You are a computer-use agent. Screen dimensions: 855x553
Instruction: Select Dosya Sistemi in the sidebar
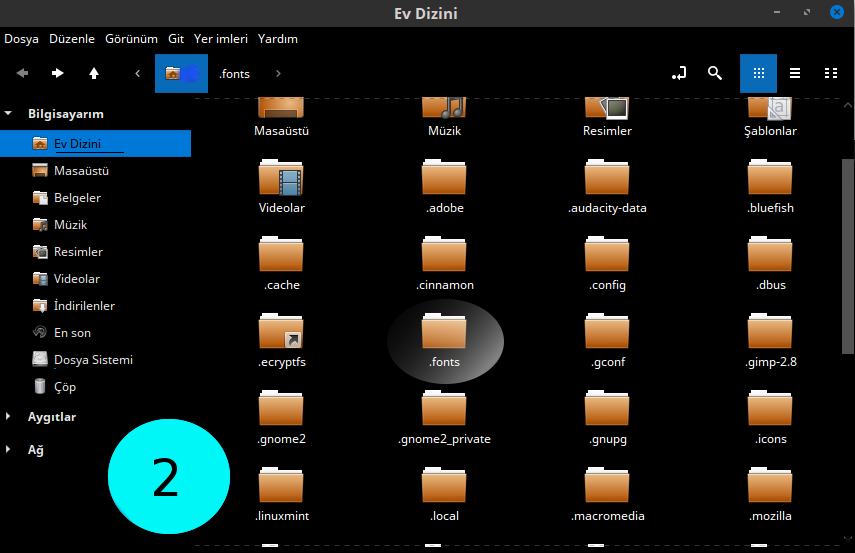pyautogui.click(x=95, y=359)
